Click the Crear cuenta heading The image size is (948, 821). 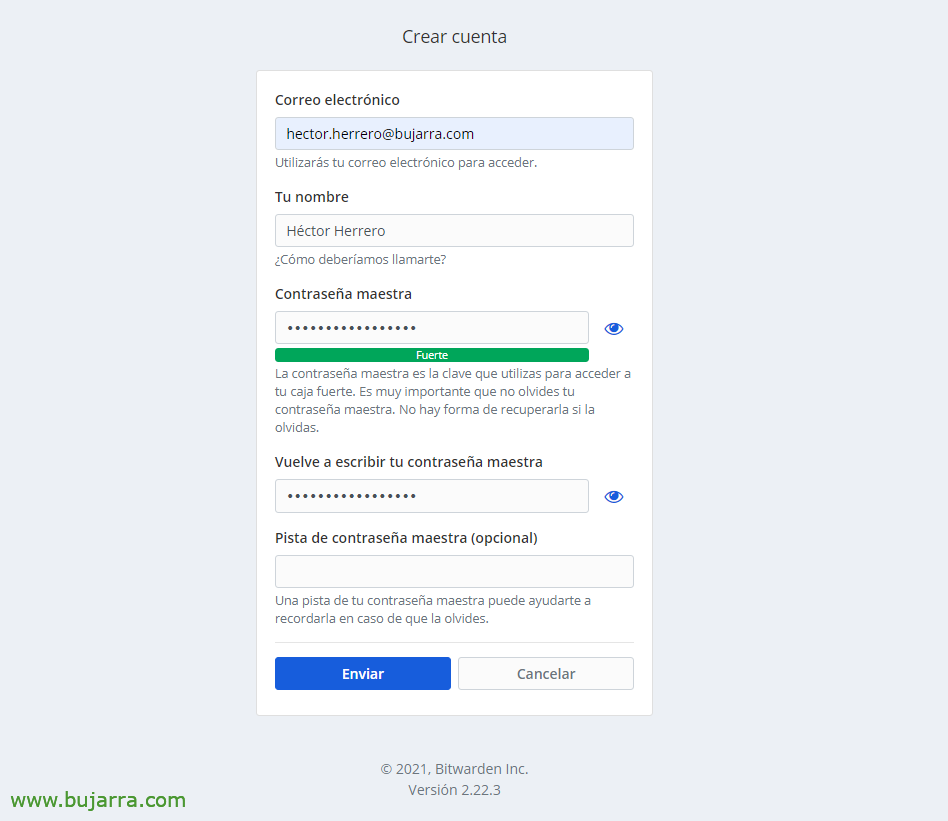(x=455, y=37)
